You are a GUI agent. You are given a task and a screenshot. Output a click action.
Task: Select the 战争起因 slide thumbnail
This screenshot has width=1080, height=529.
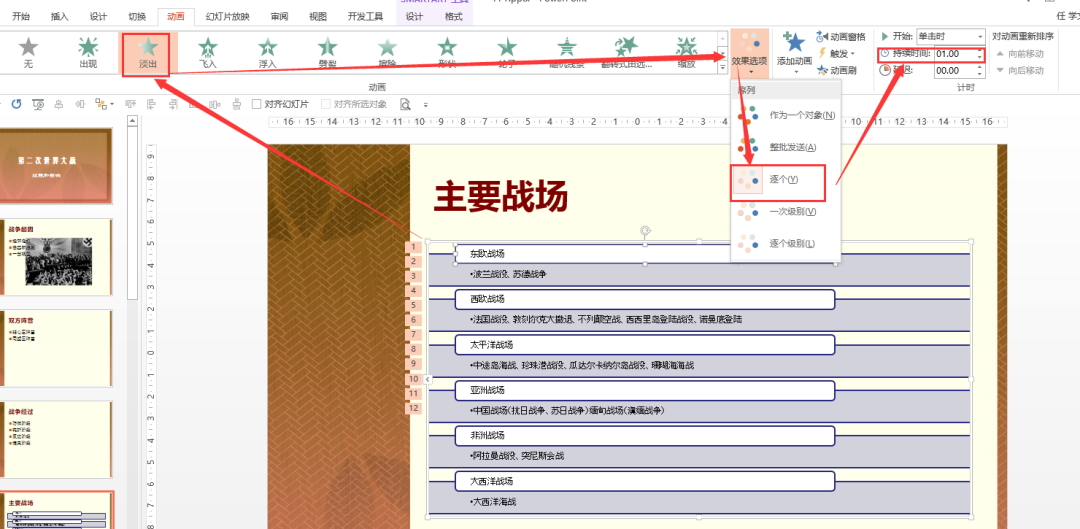56,257
